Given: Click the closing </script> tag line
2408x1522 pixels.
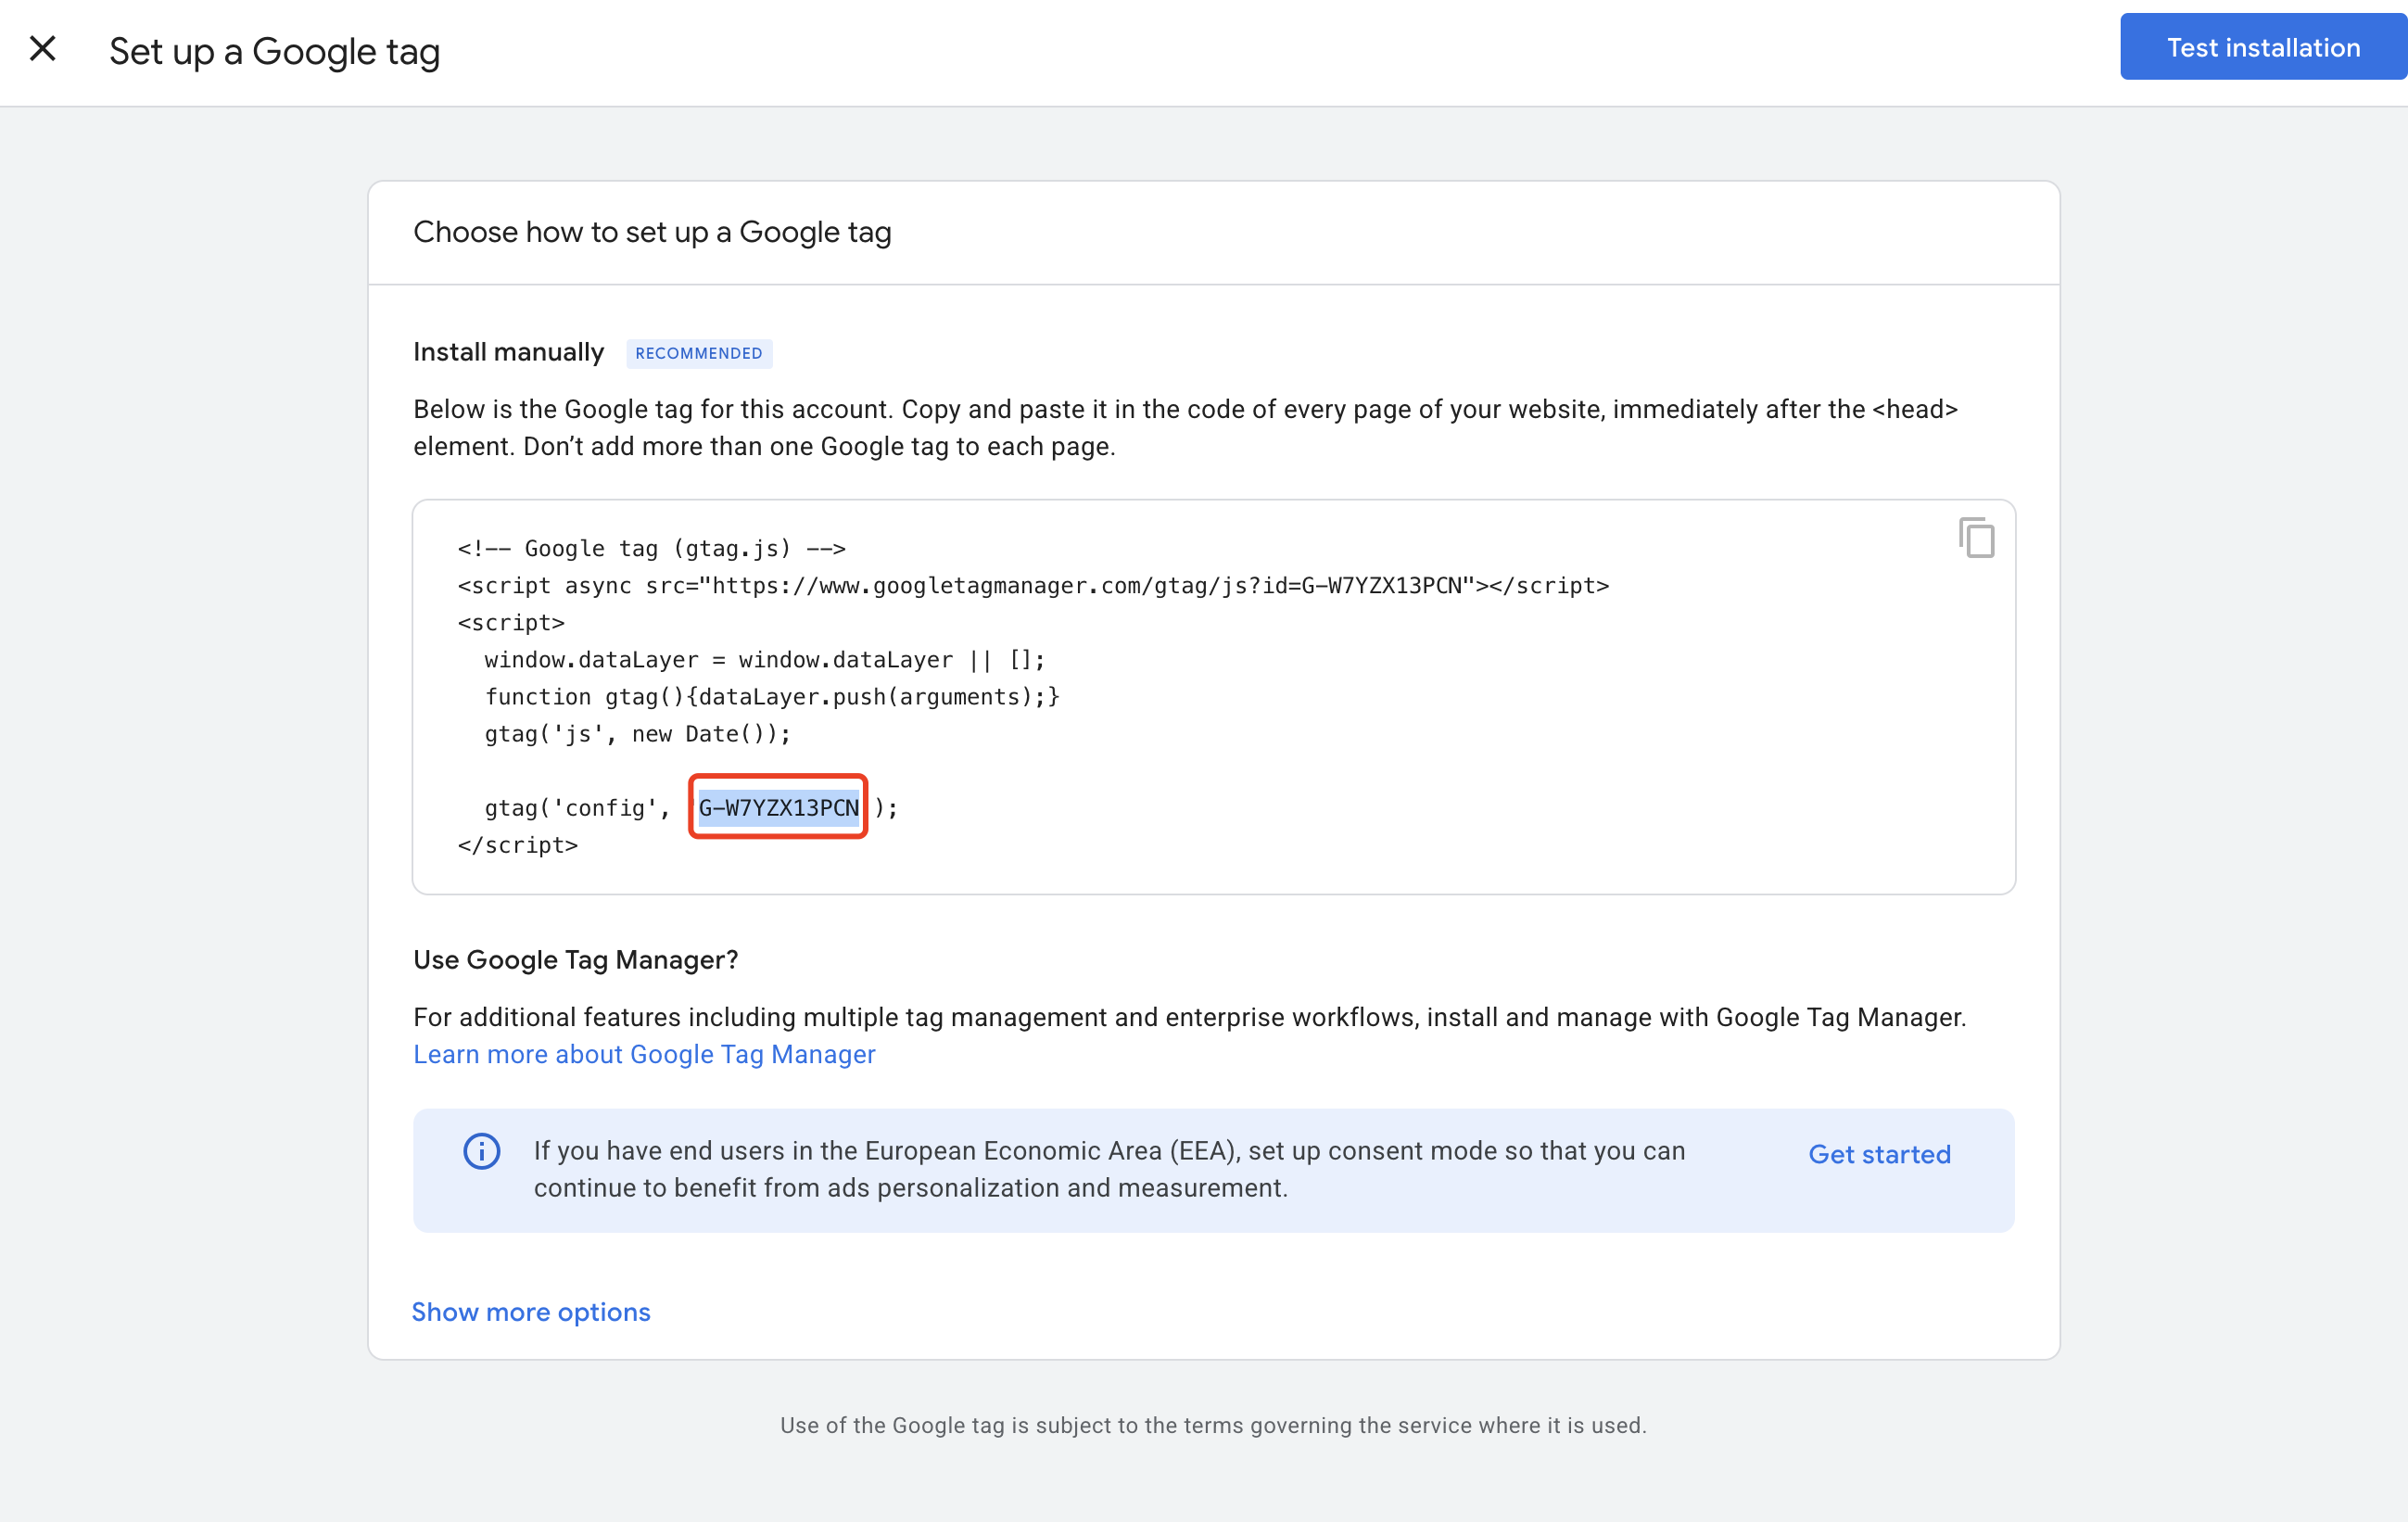Looking at the screenshot, I should pos(518,845).
